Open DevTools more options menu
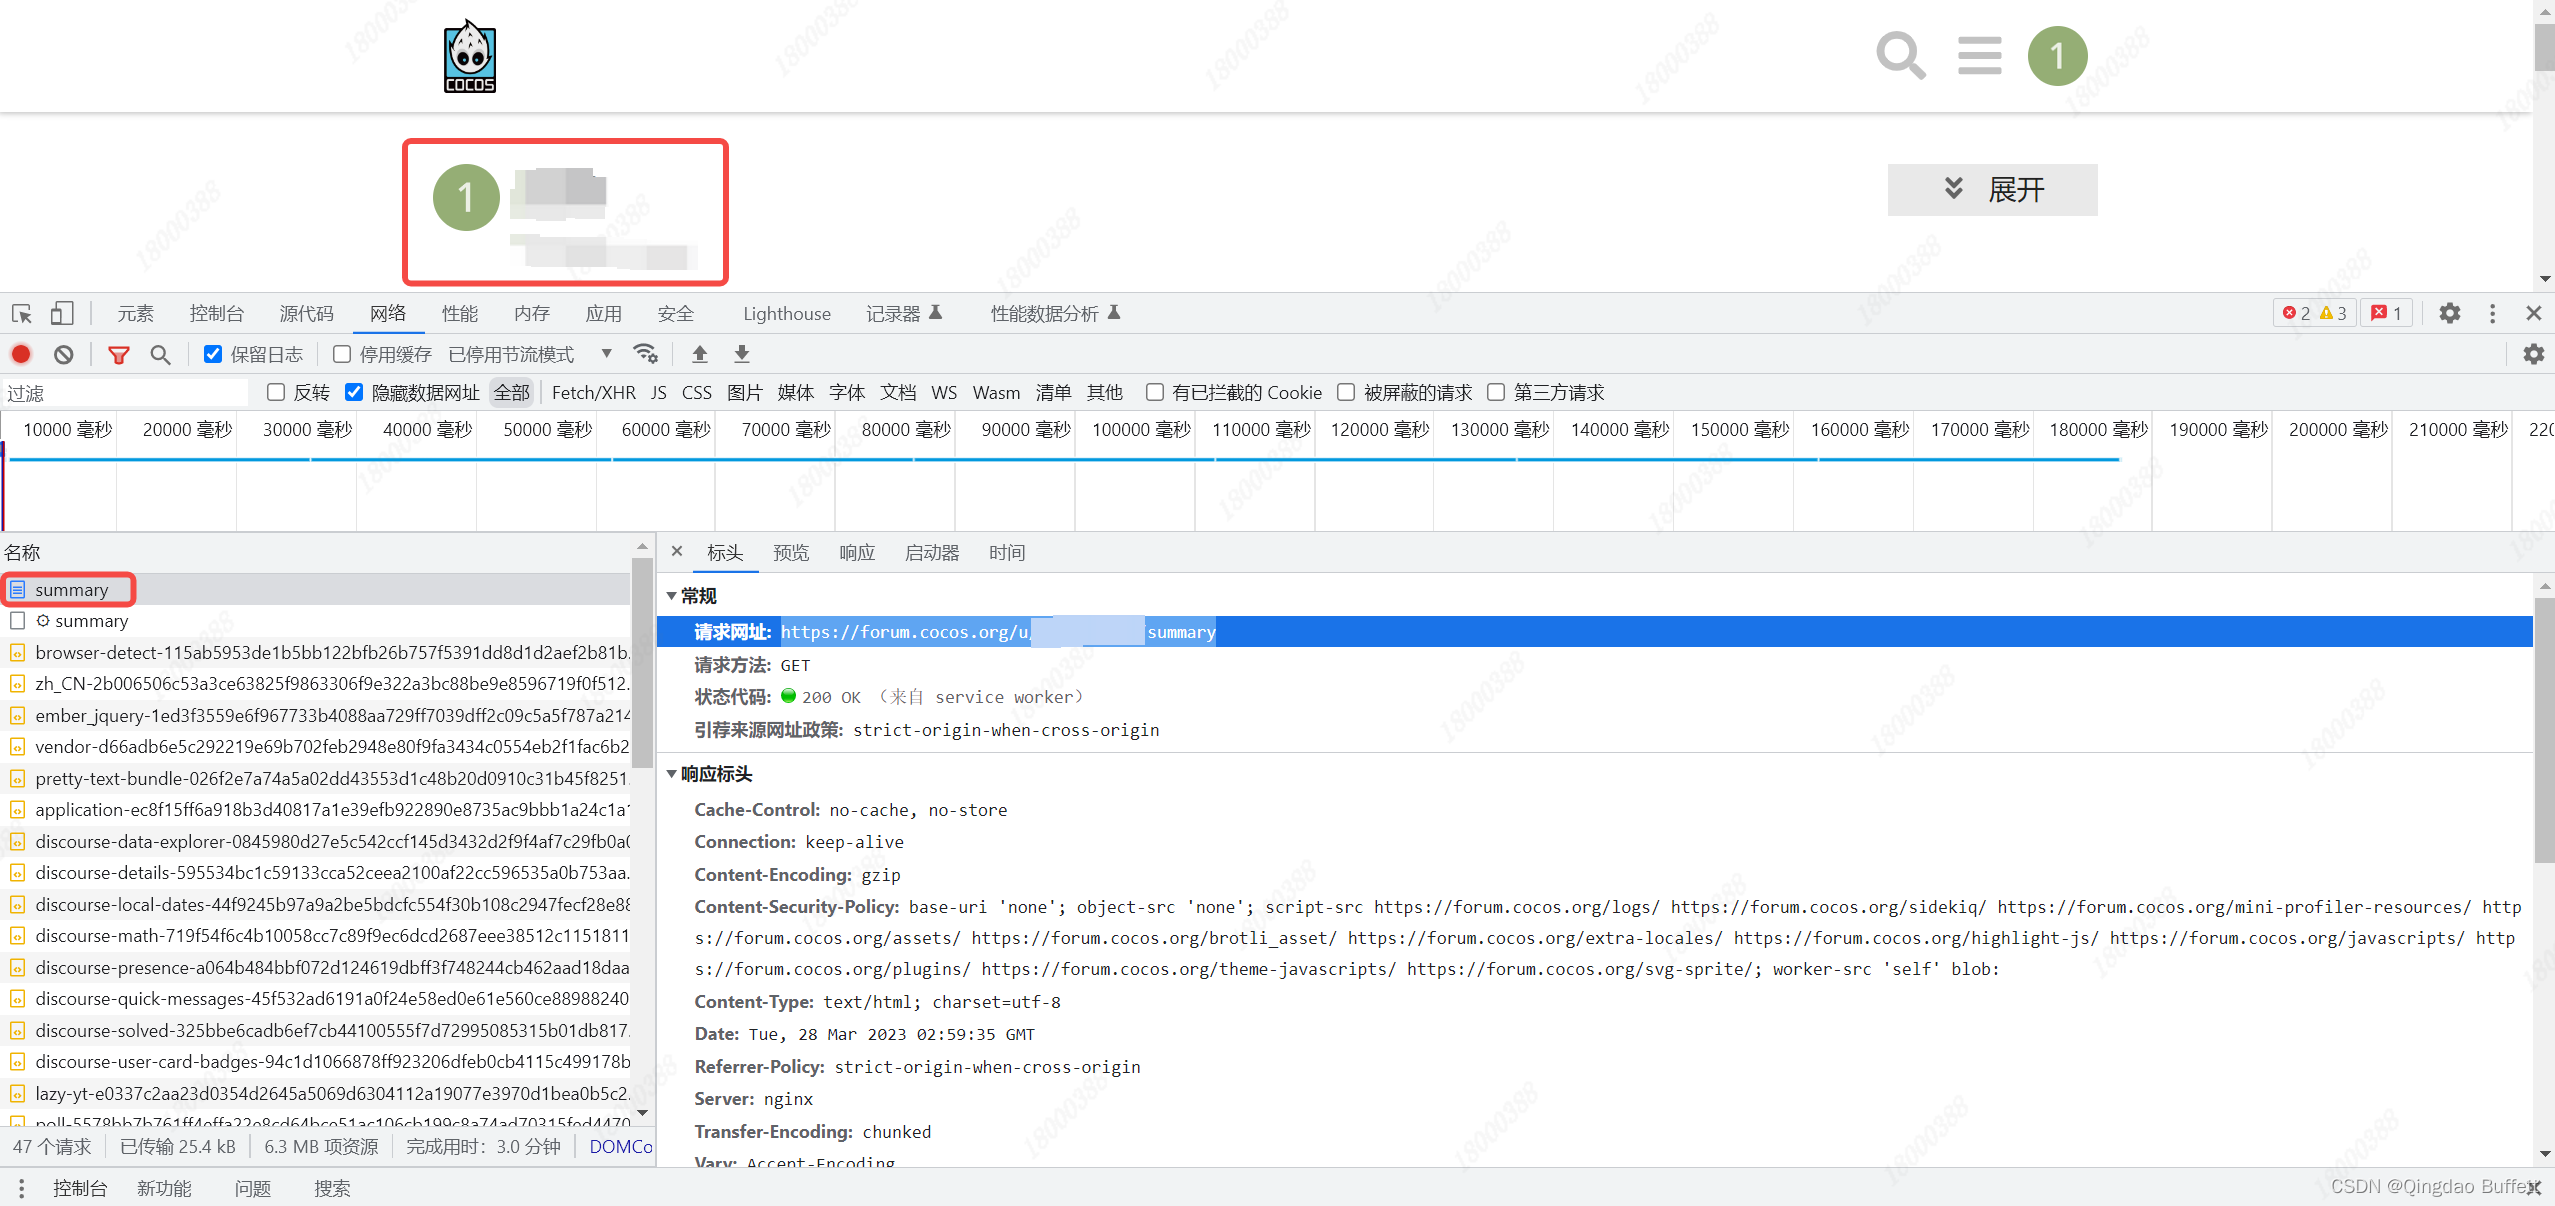This screenshot has width=2555, height=1206. point(2492,313)
